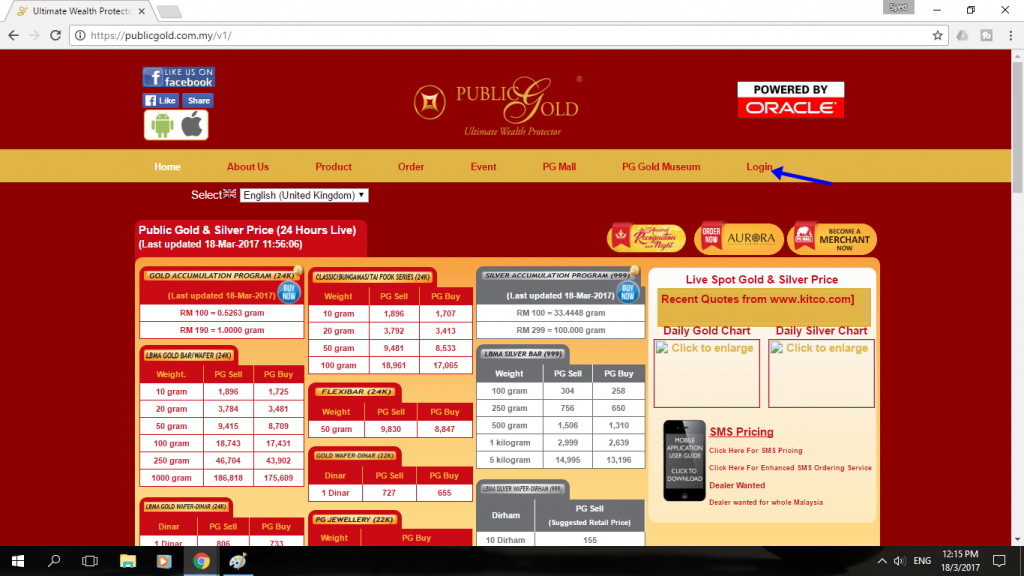Open the mobile application user guide phone image
Image resolution: width=1024 pixels, height=576 pixels.
tap(684, 461)
